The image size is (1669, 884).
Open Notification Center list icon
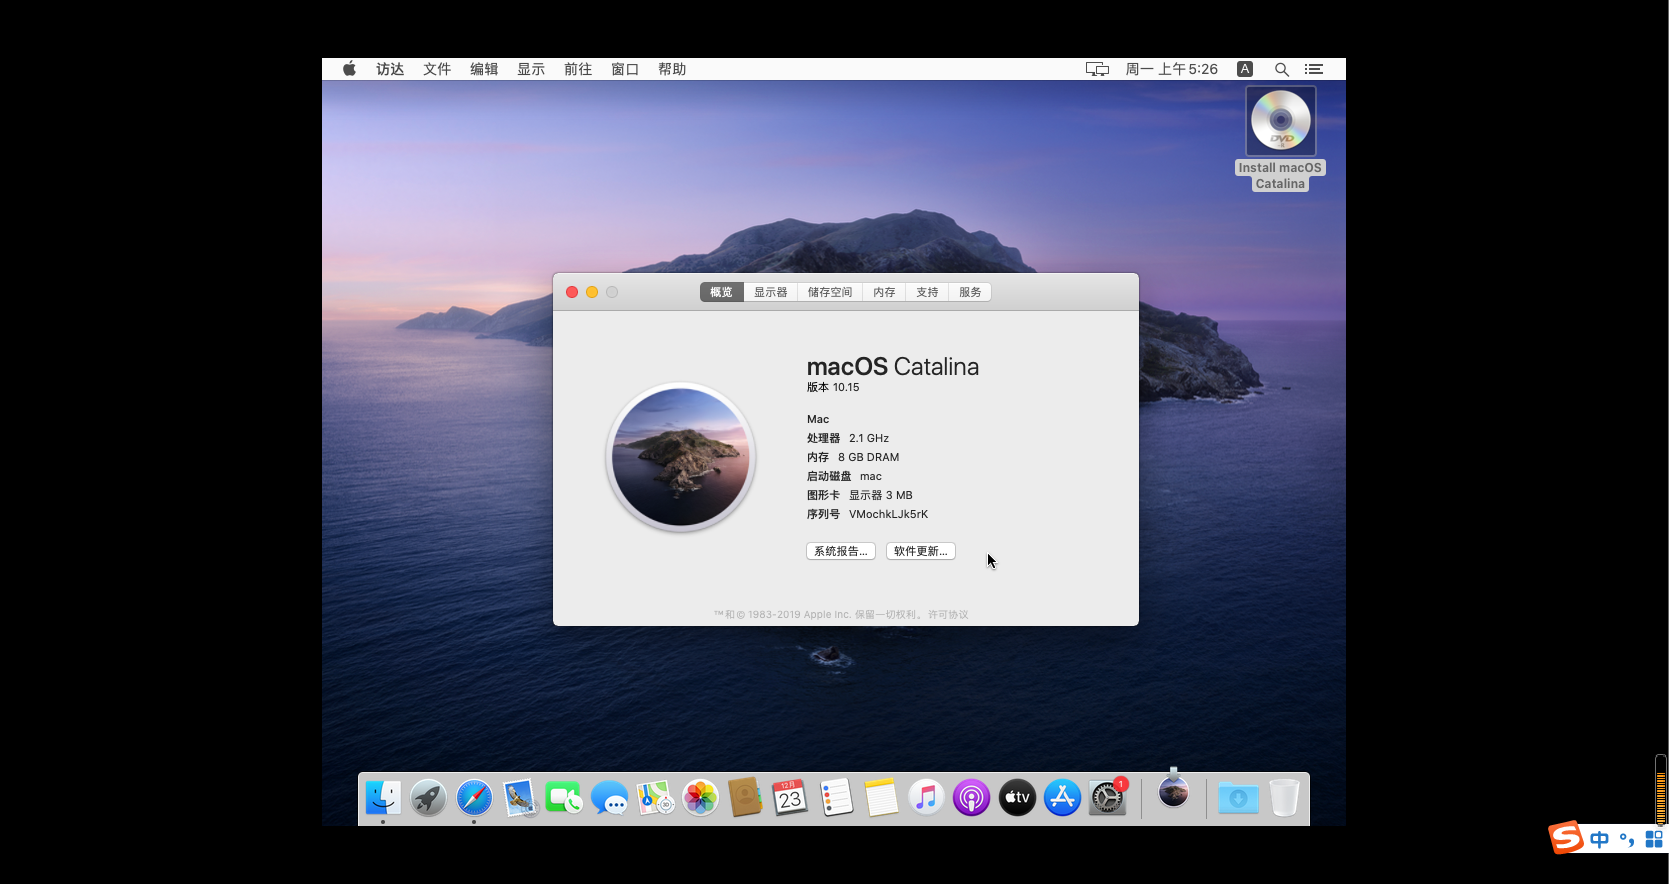[1314, 69]
